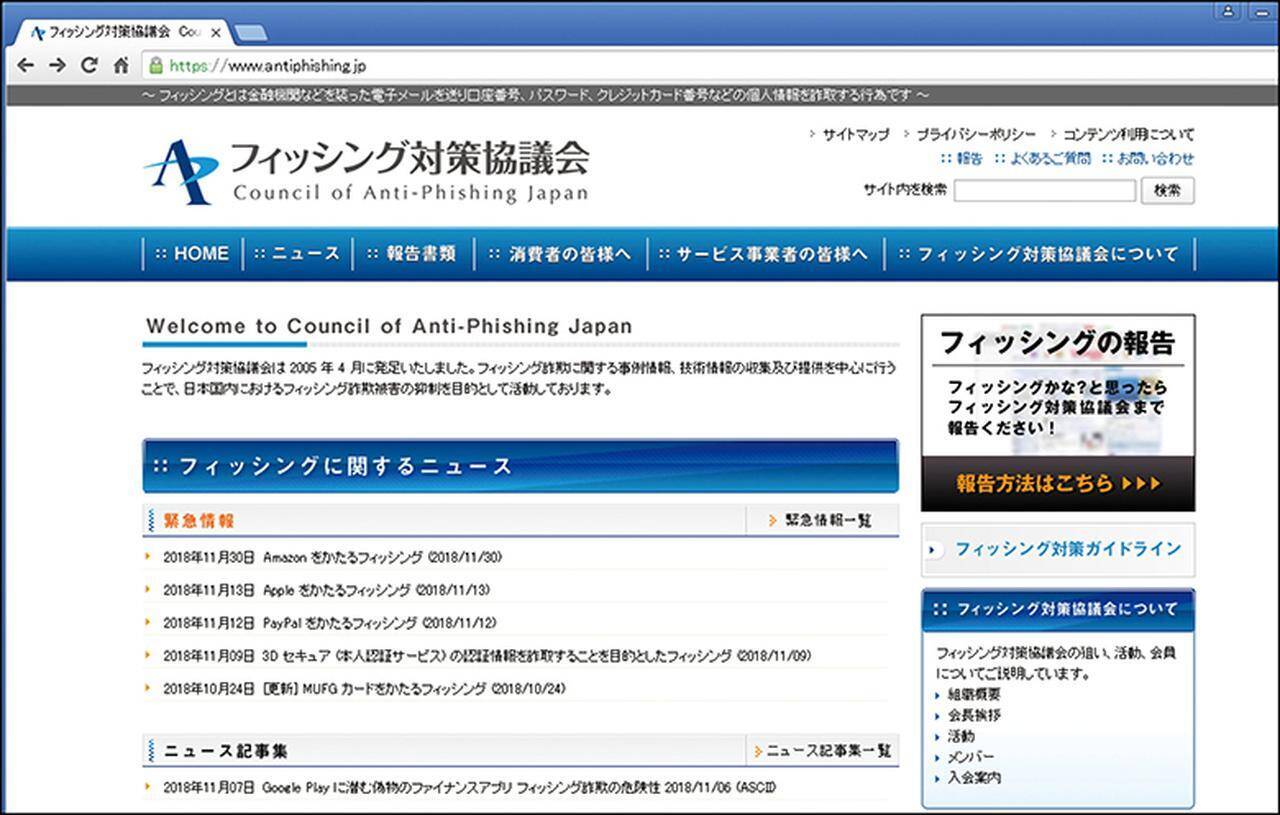
Task: Click the green padlock security icon
Action: (x=155, y=66)
